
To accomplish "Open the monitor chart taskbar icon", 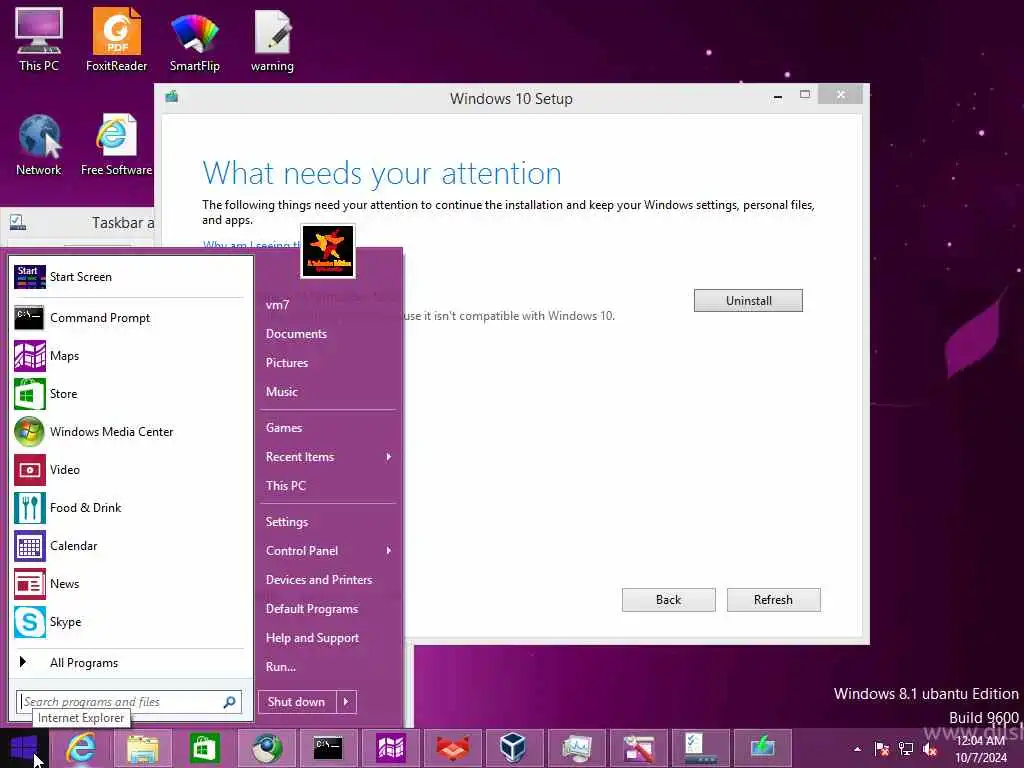I will [x=576, y=748].
